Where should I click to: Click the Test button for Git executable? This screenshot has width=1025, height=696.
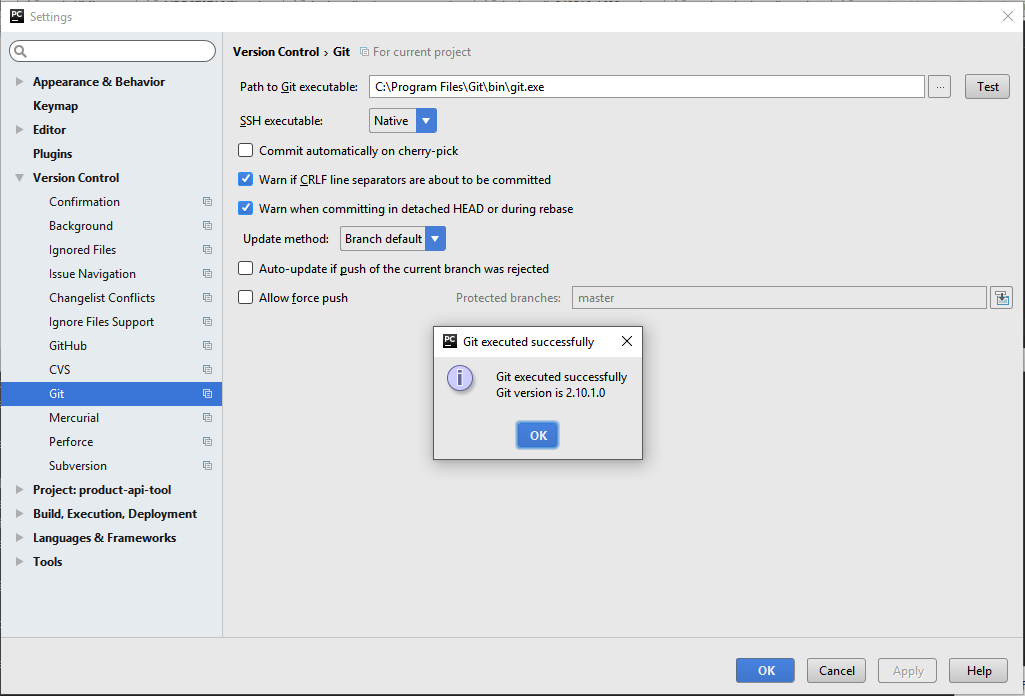click(x=987, y=87)
